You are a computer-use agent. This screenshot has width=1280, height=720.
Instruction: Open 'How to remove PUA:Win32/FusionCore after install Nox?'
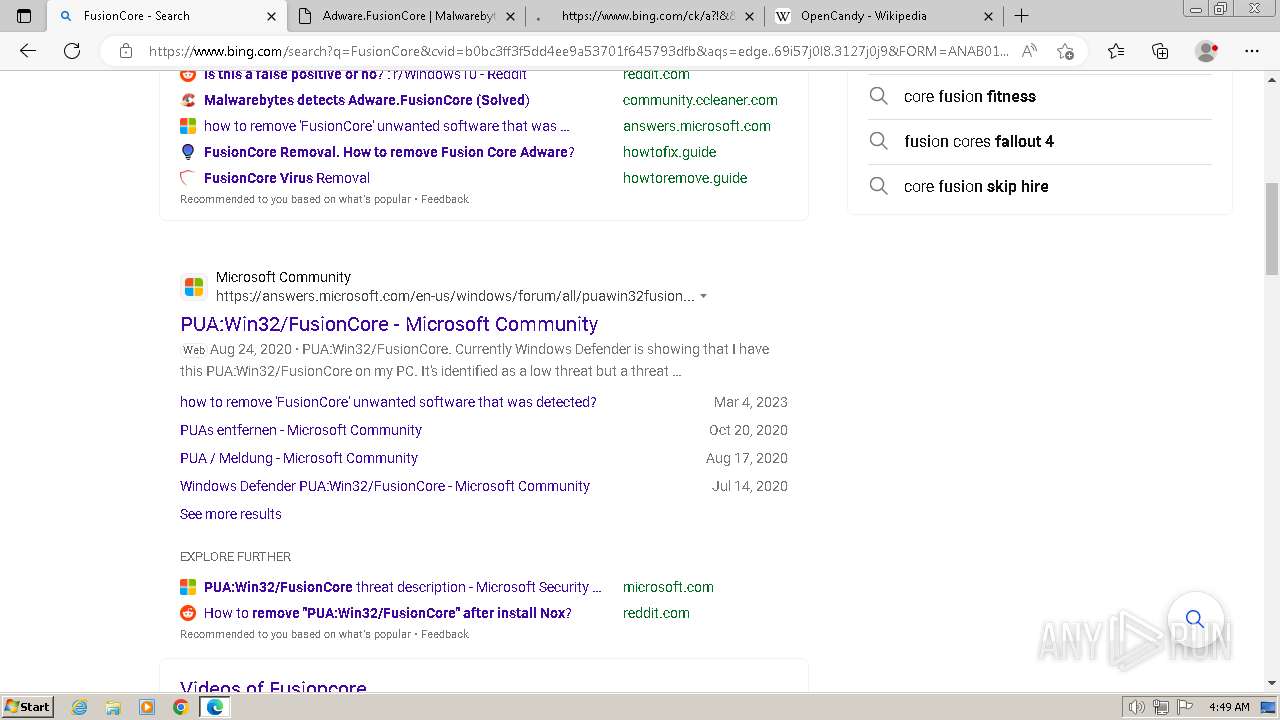tap(388, 613)
